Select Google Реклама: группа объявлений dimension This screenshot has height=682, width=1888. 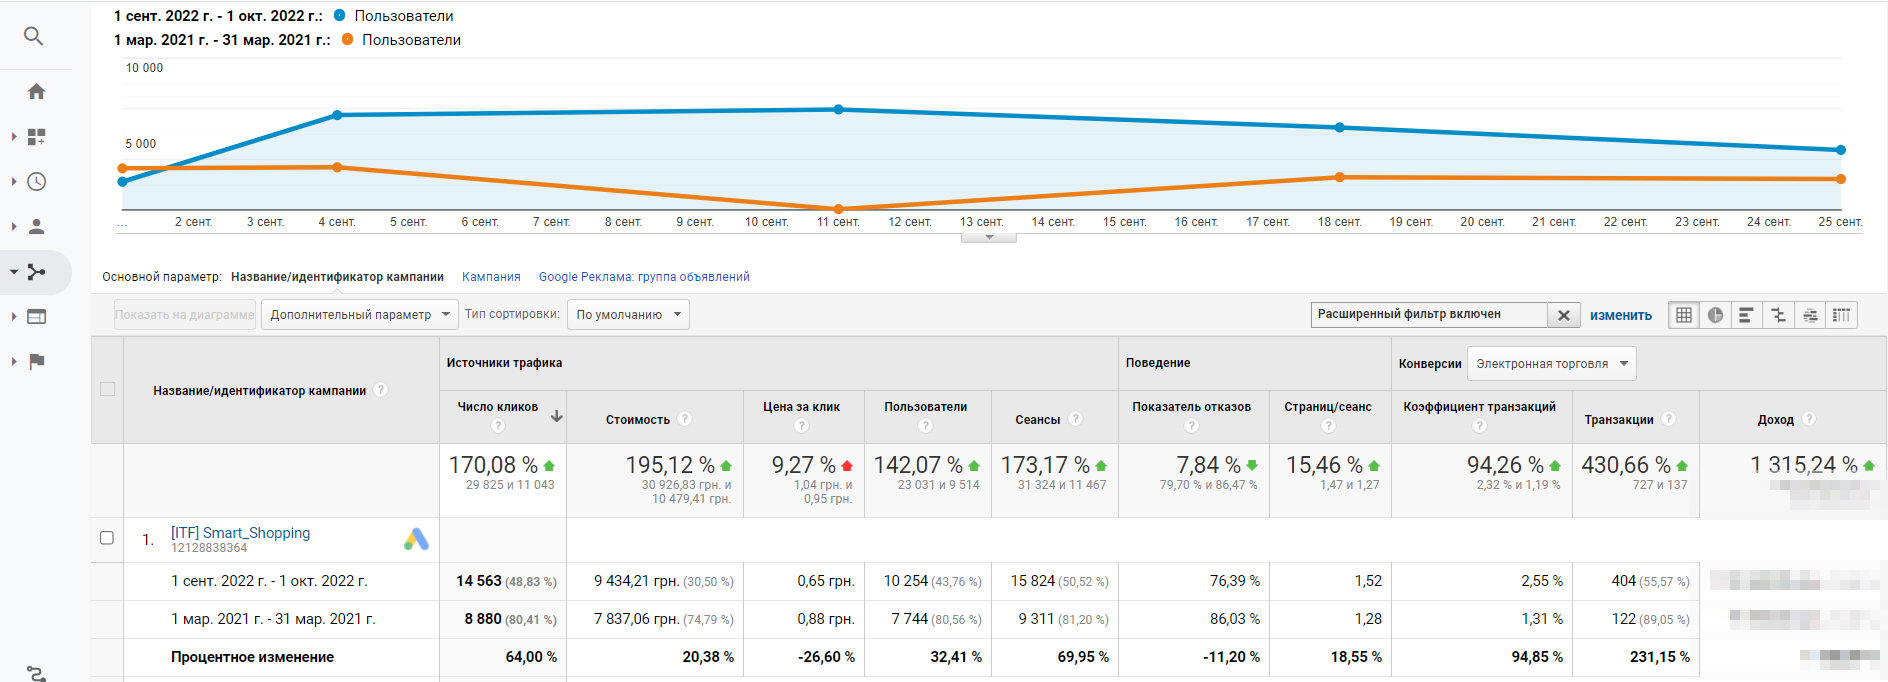point(644,277)
